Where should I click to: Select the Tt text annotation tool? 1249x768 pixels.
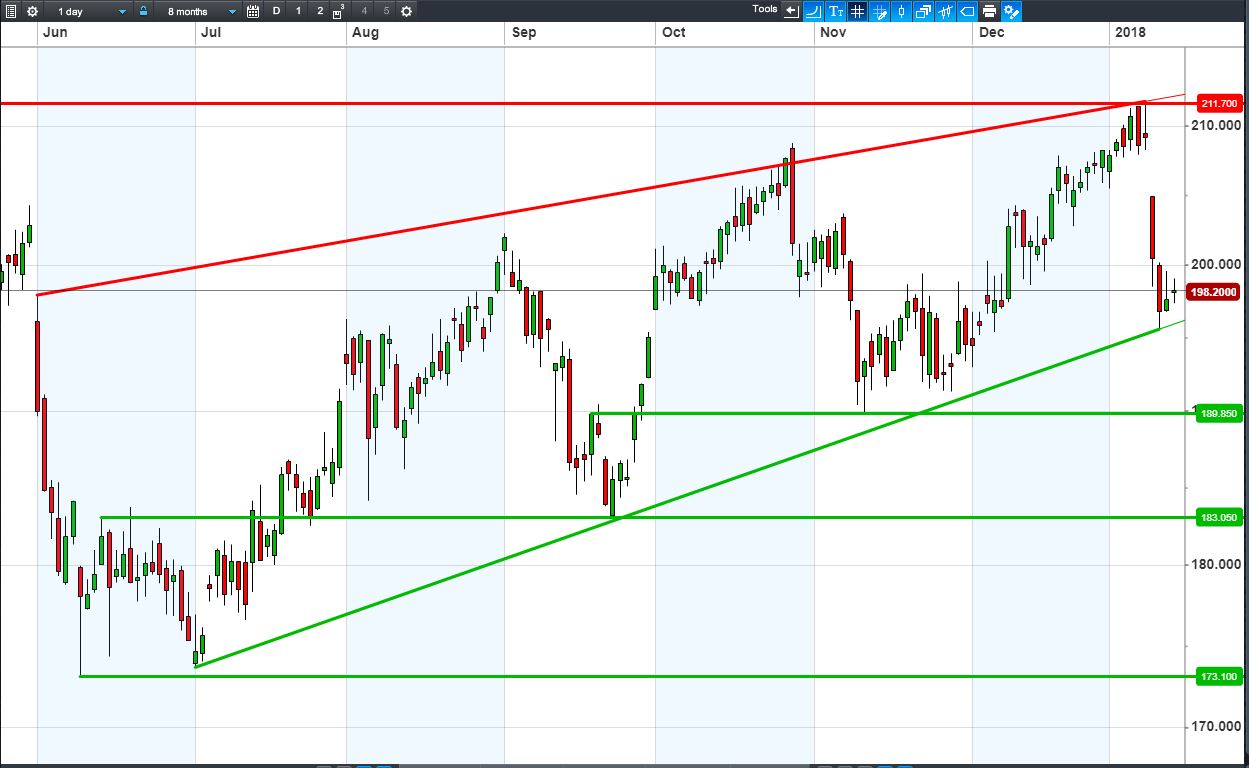[835, 11]
